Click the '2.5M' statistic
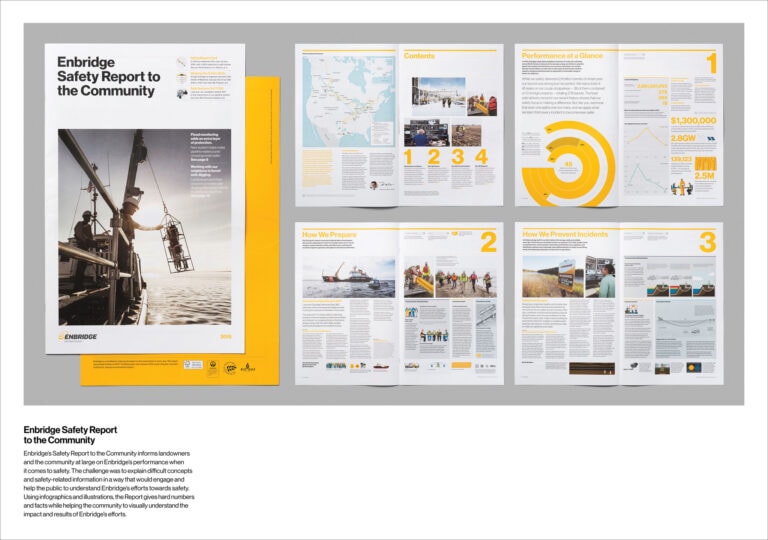 tap(705, 175)
